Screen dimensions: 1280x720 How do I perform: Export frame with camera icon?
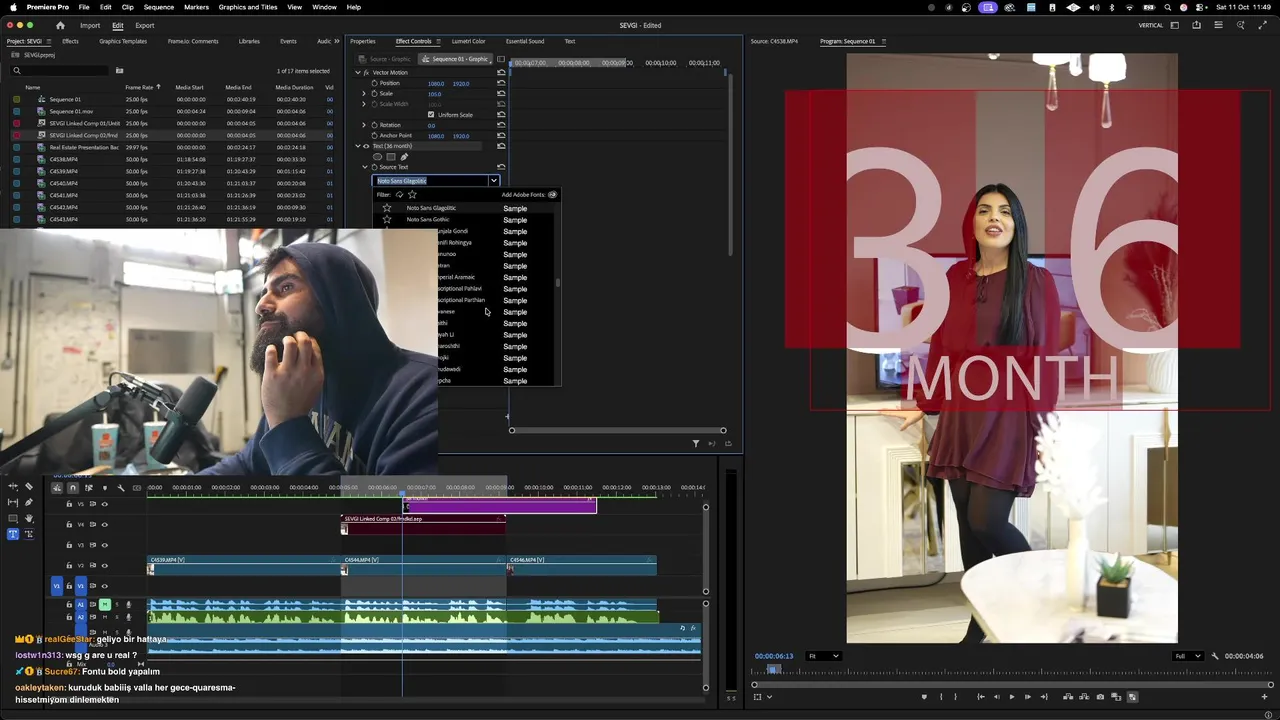(1100, 697)
